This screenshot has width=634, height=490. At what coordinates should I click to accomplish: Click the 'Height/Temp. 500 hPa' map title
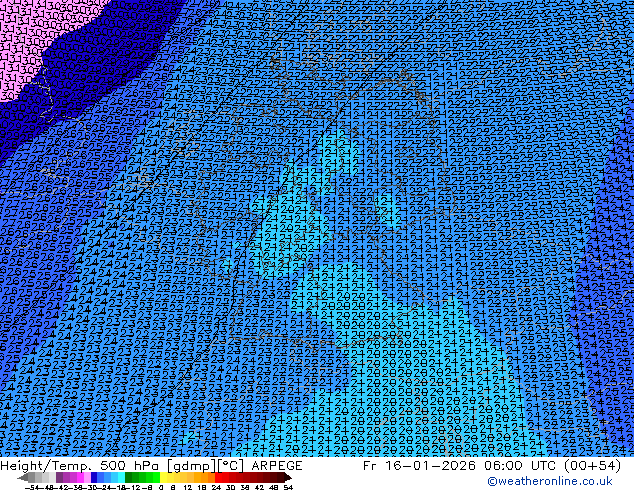click(x=80, y=466)
